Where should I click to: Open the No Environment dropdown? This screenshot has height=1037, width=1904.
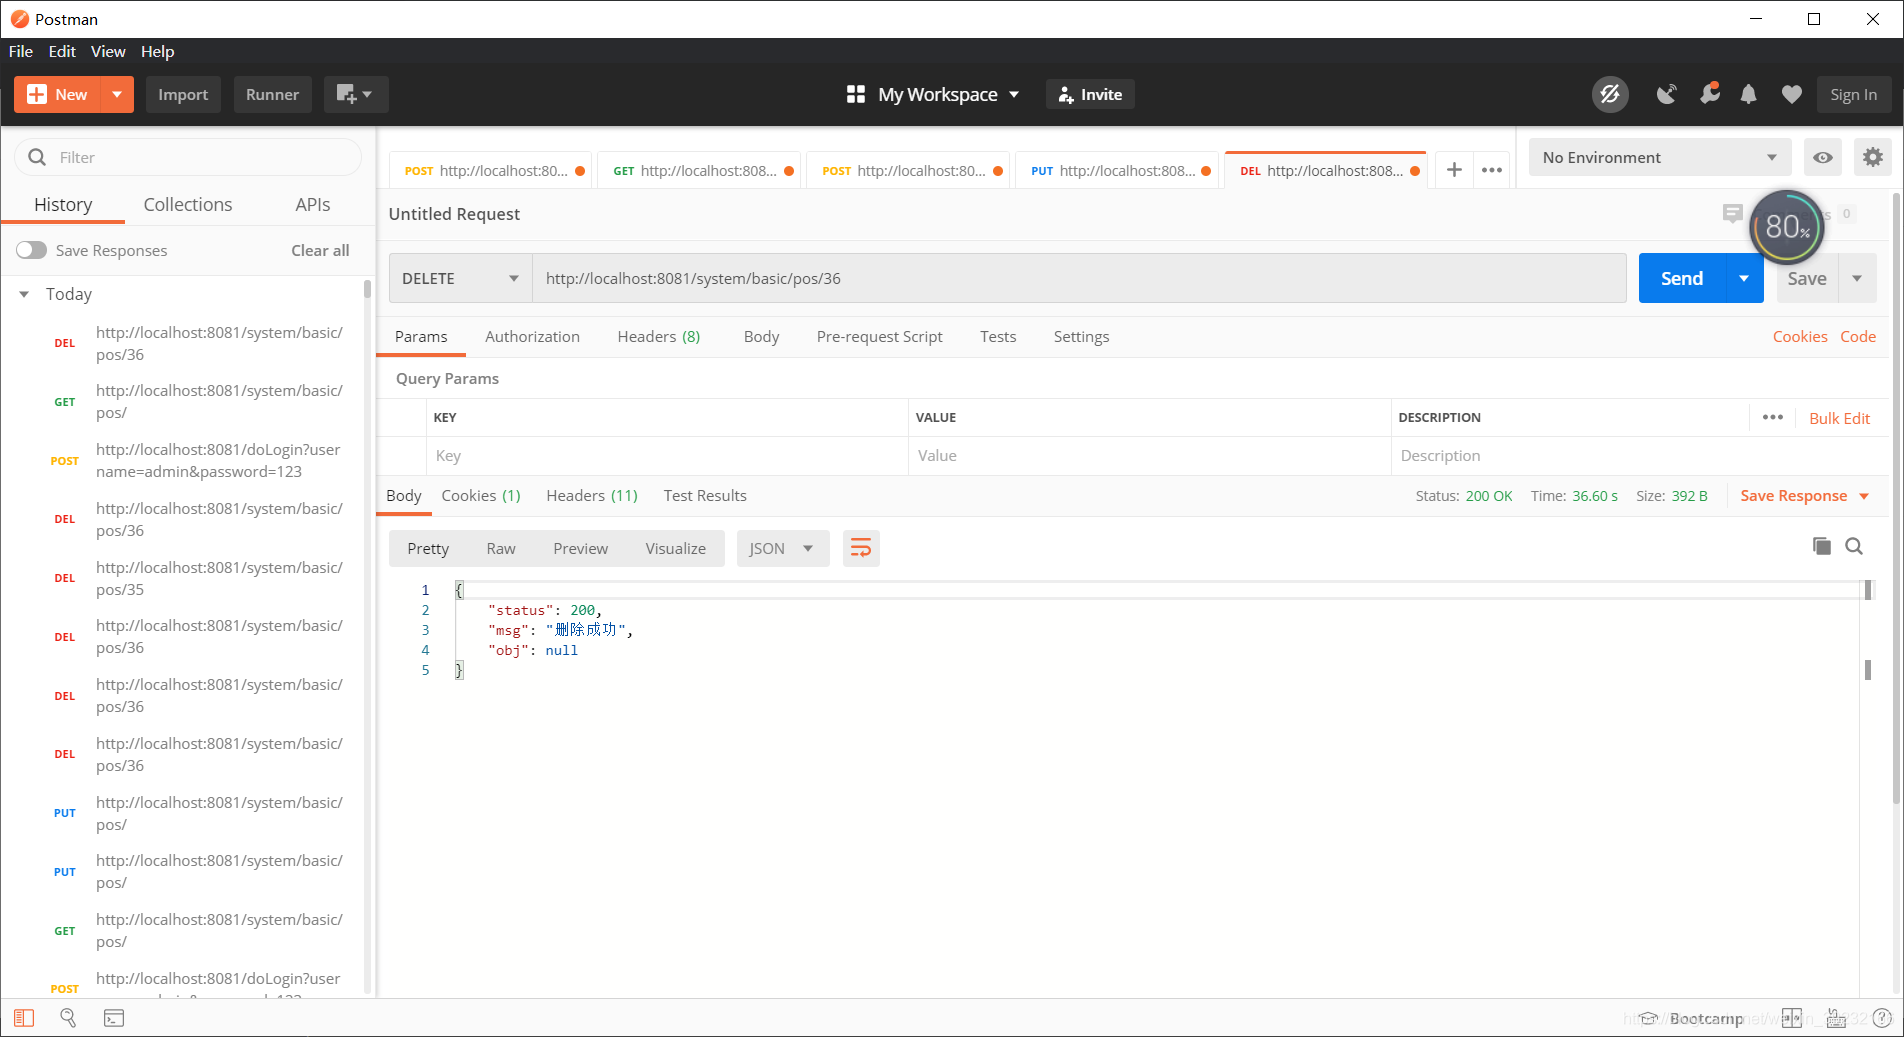coord(1659,157)
